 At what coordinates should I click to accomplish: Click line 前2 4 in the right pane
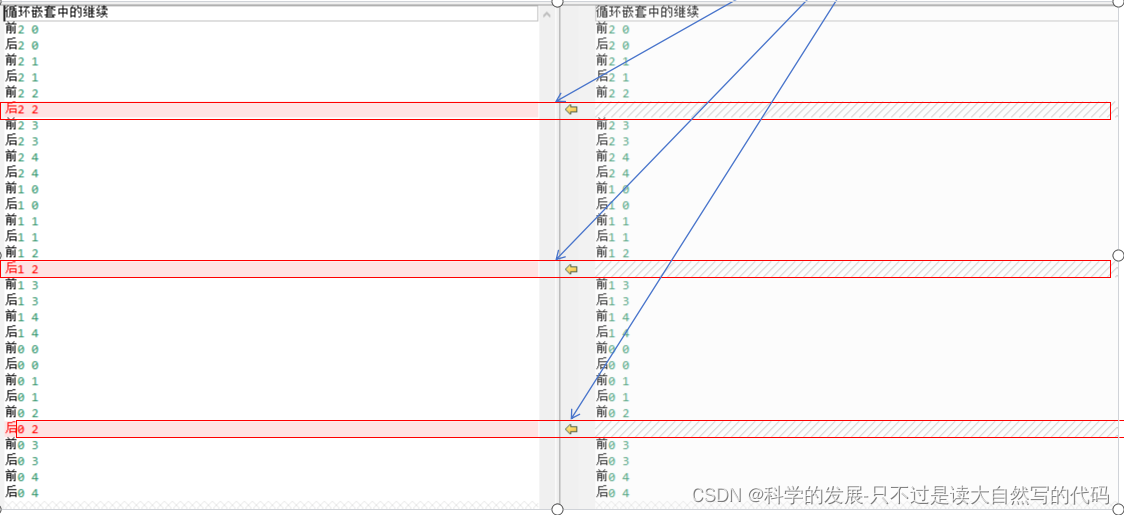coord(613,157)
